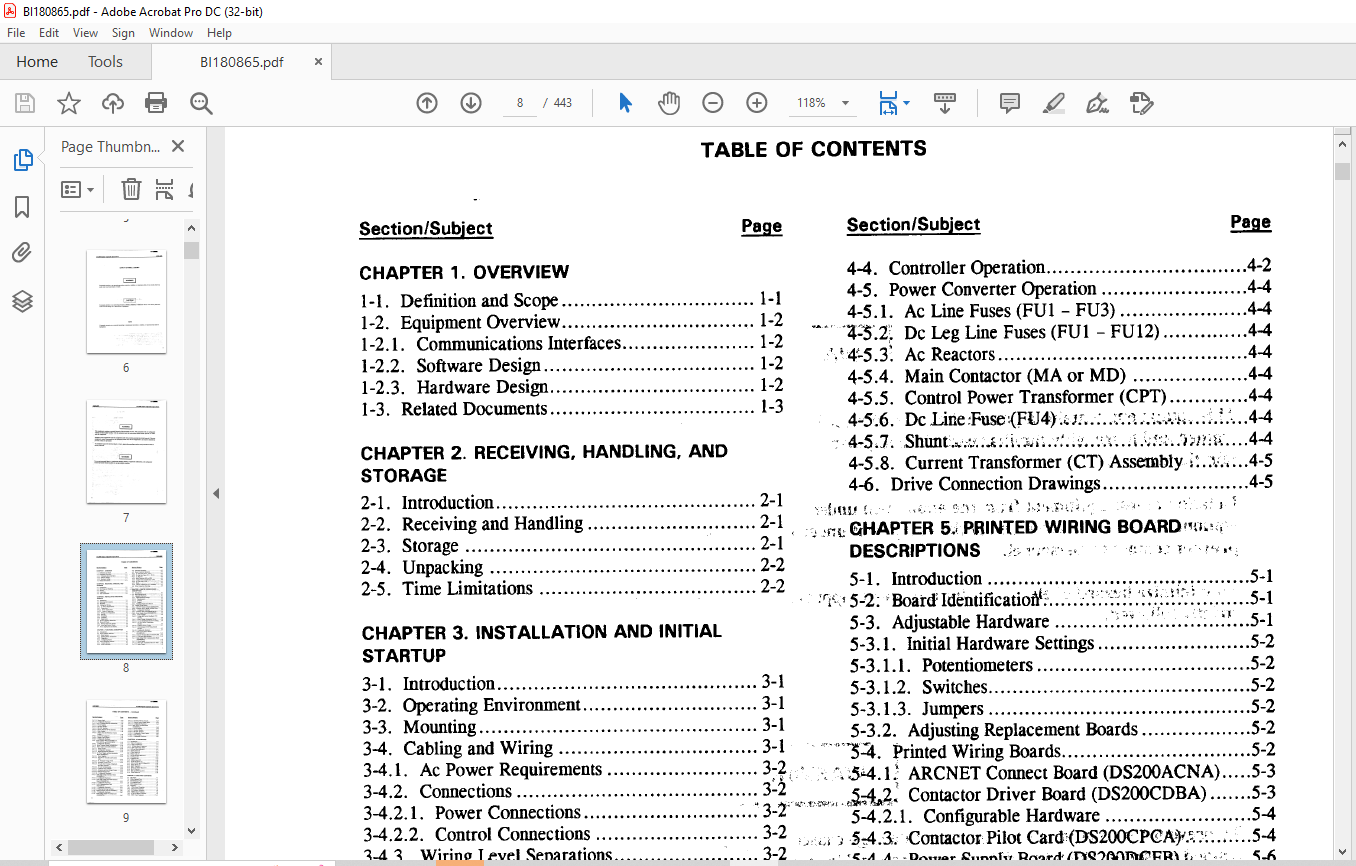The height and width of the screenshot is (866, 1356).
Task: Click the 'TABLE OF CONTENTS' heading
Action: [x=814, y=150]
